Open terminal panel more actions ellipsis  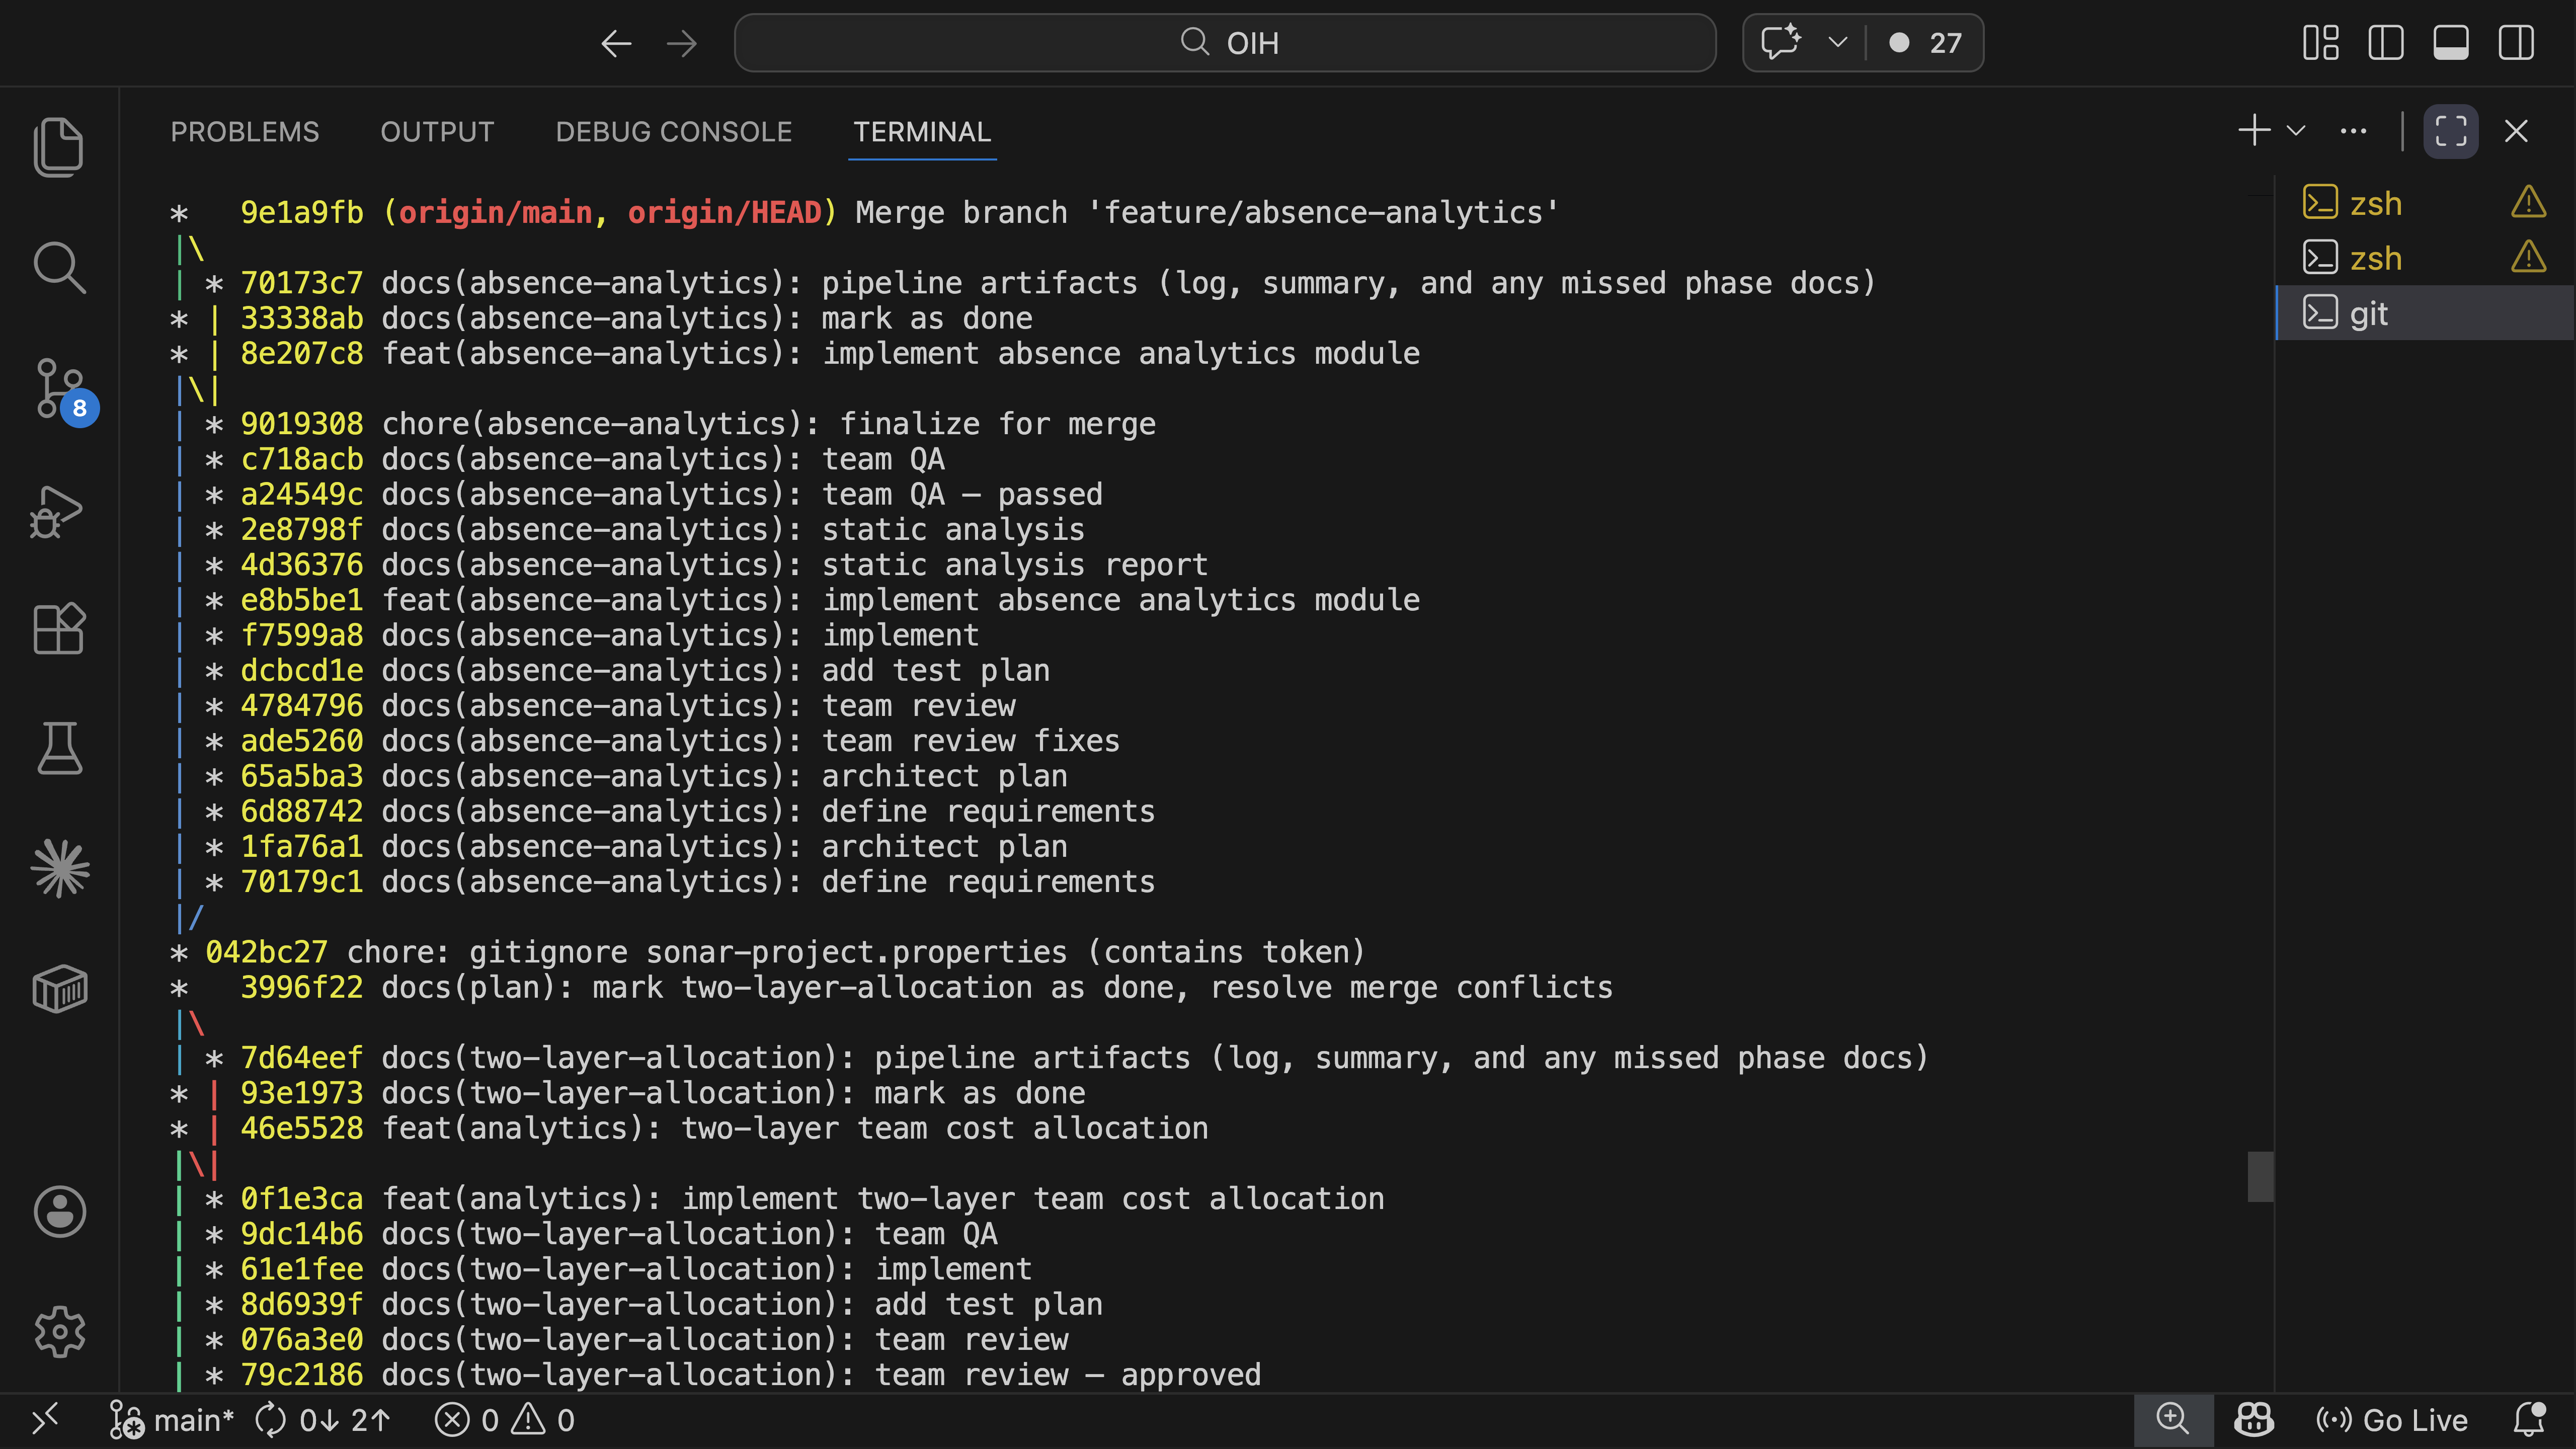2353,131
